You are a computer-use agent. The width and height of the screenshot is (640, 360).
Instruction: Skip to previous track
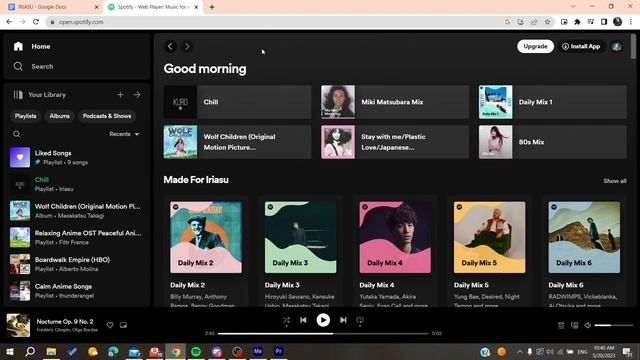pyautogui.click(x=303, y=320)
